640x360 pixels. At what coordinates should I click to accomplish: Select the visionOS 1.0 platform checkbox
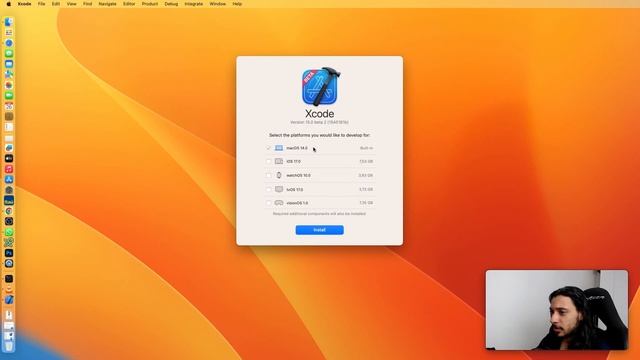[269, 203]
